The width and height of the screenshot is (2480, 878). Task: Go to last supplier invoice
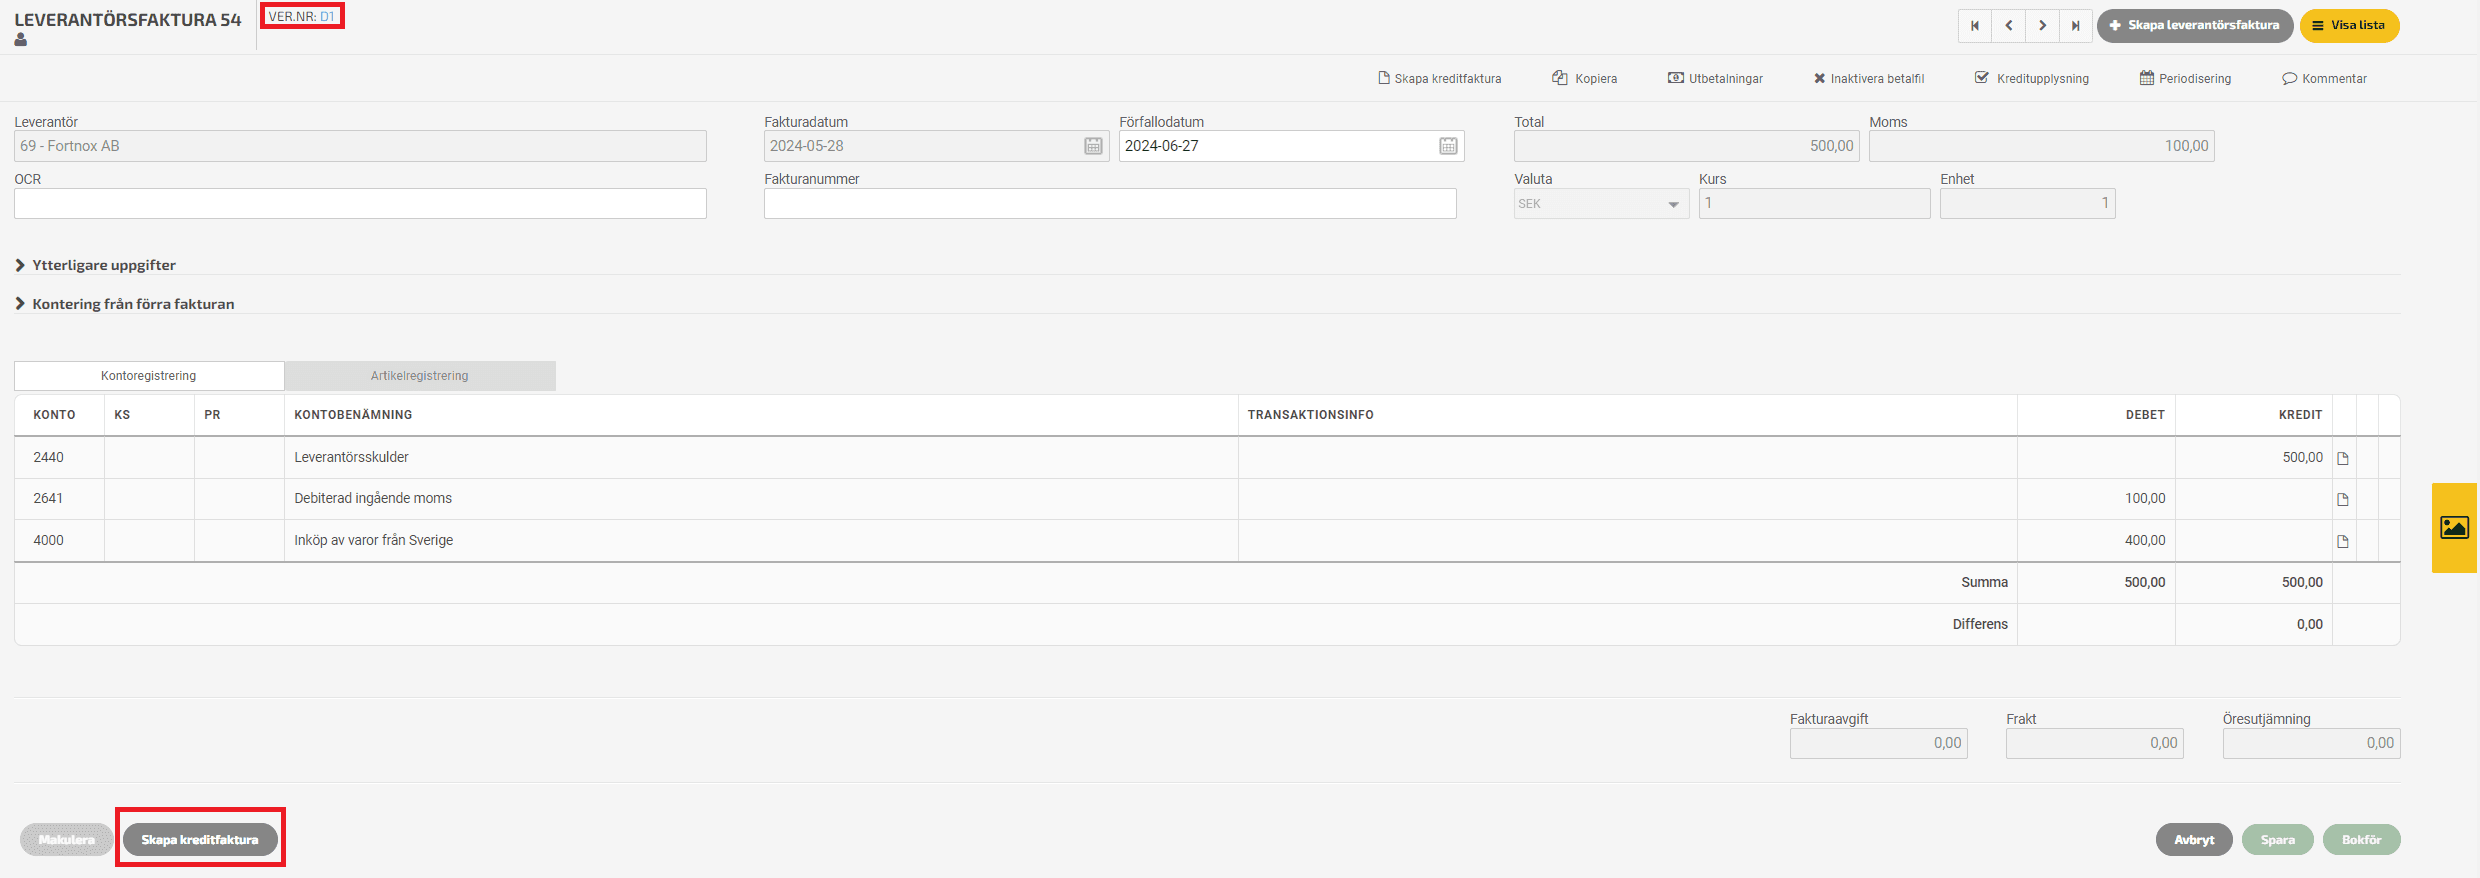2076,26
